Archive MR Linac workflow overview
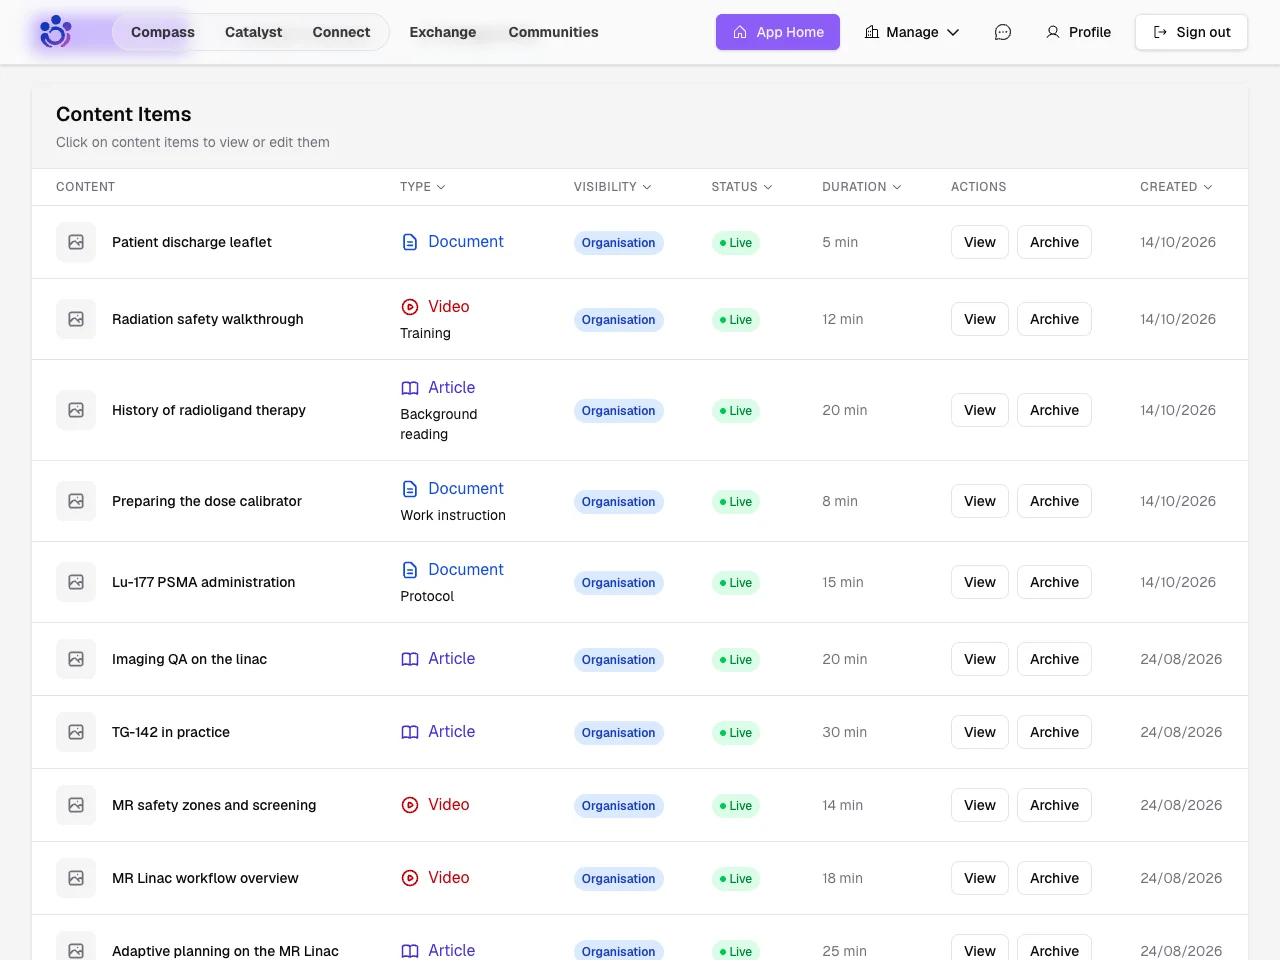 coord(1054,878)
